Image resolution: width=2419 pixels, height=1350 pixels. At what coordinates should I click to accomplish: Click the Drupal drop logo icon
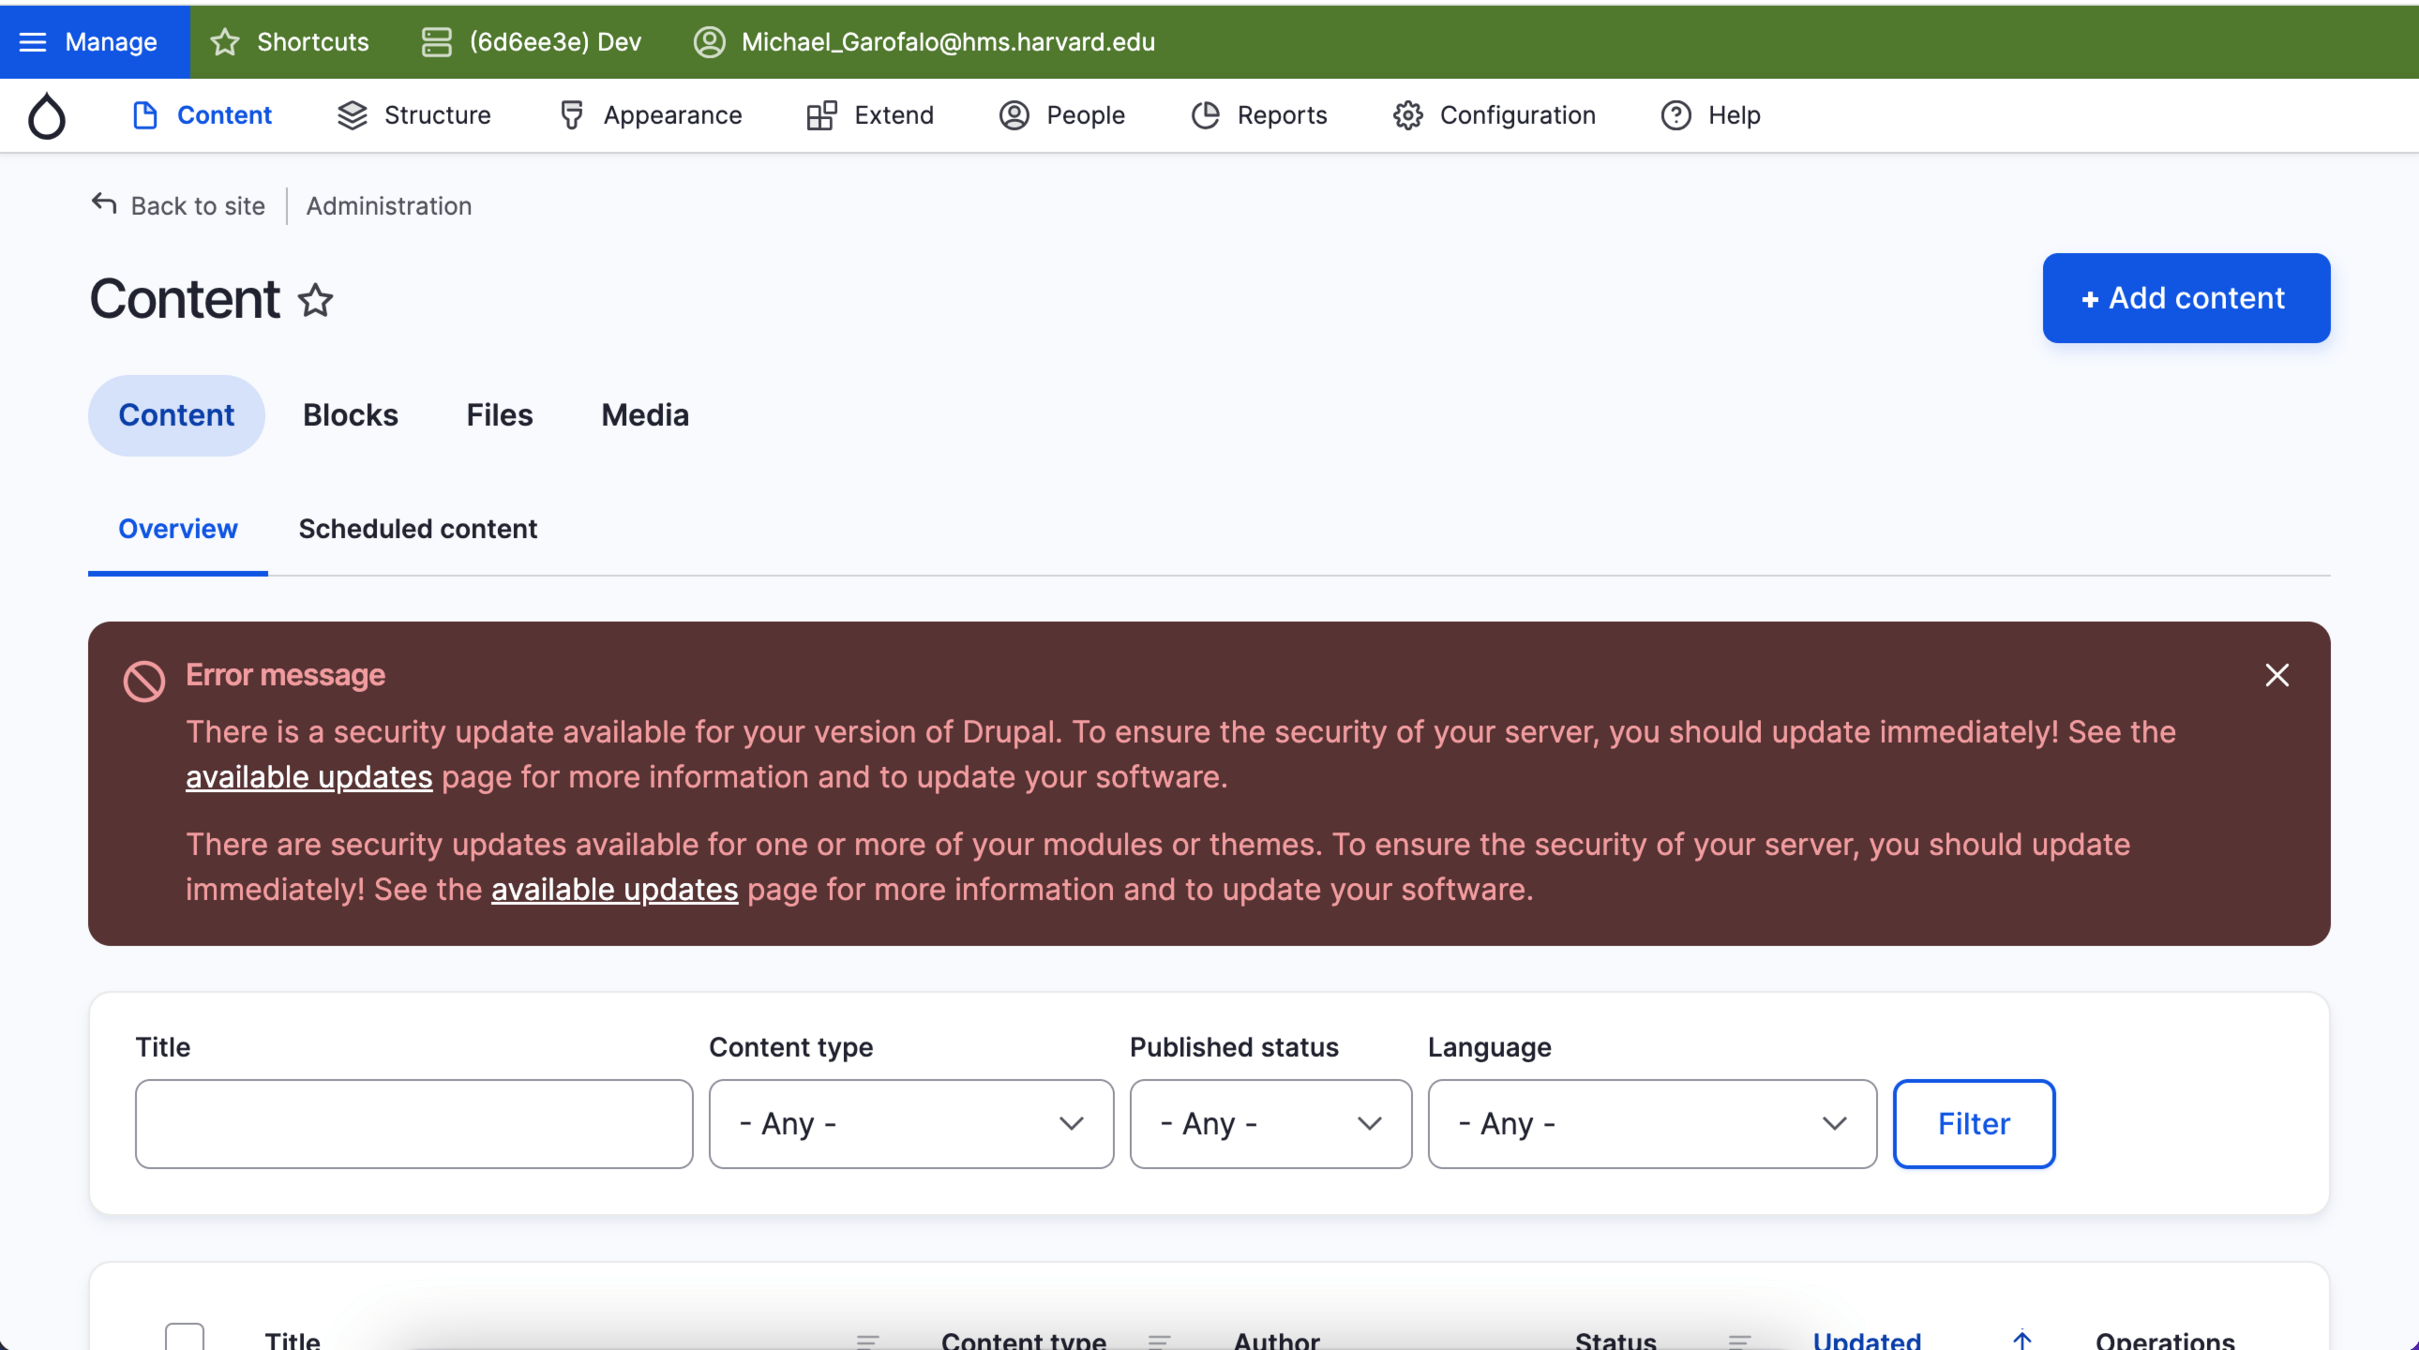coord(46,116)
